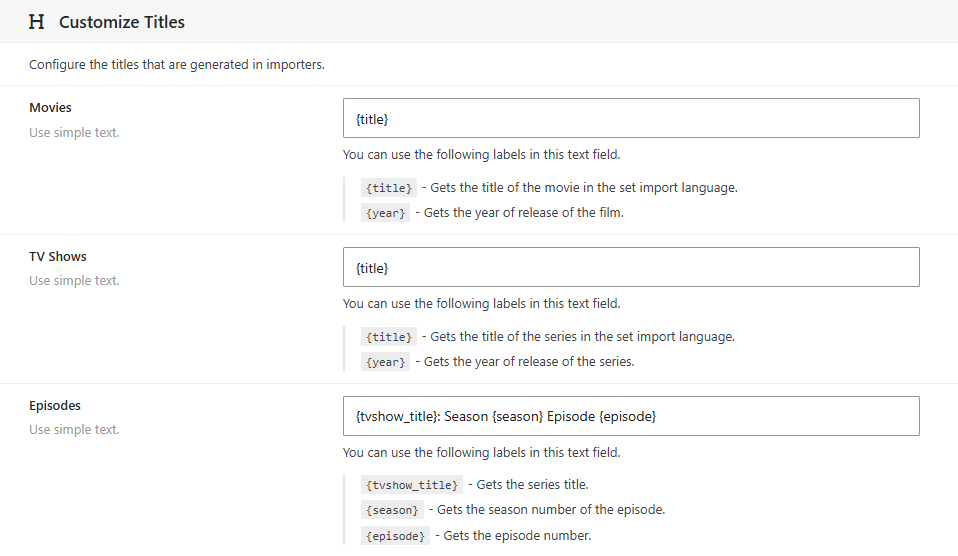
Task: Click the Episodes title input field
Action: [631, 416]
